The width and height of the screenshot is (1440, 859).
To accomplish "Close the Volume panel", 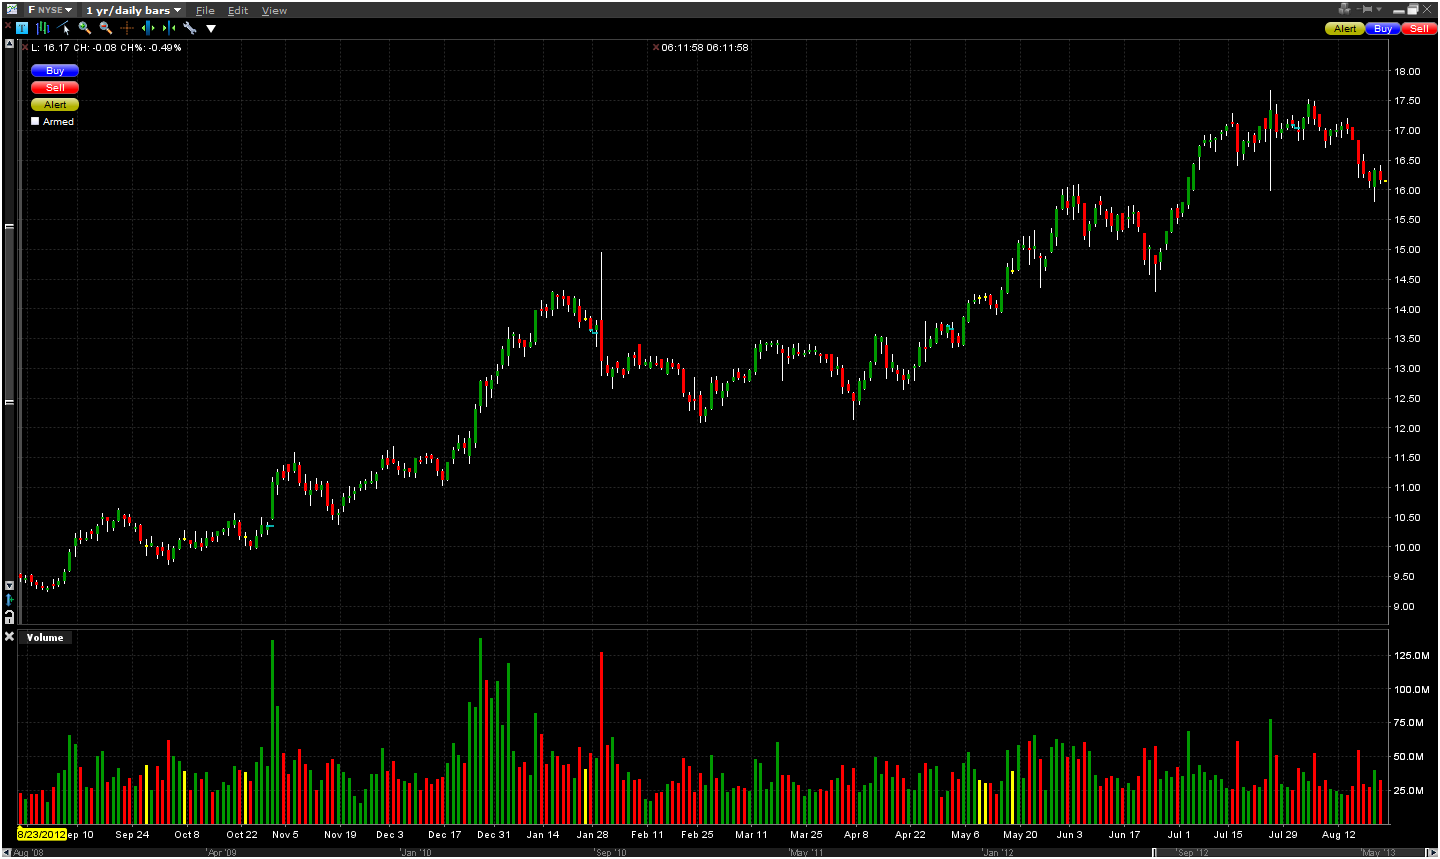I will 9,637.
